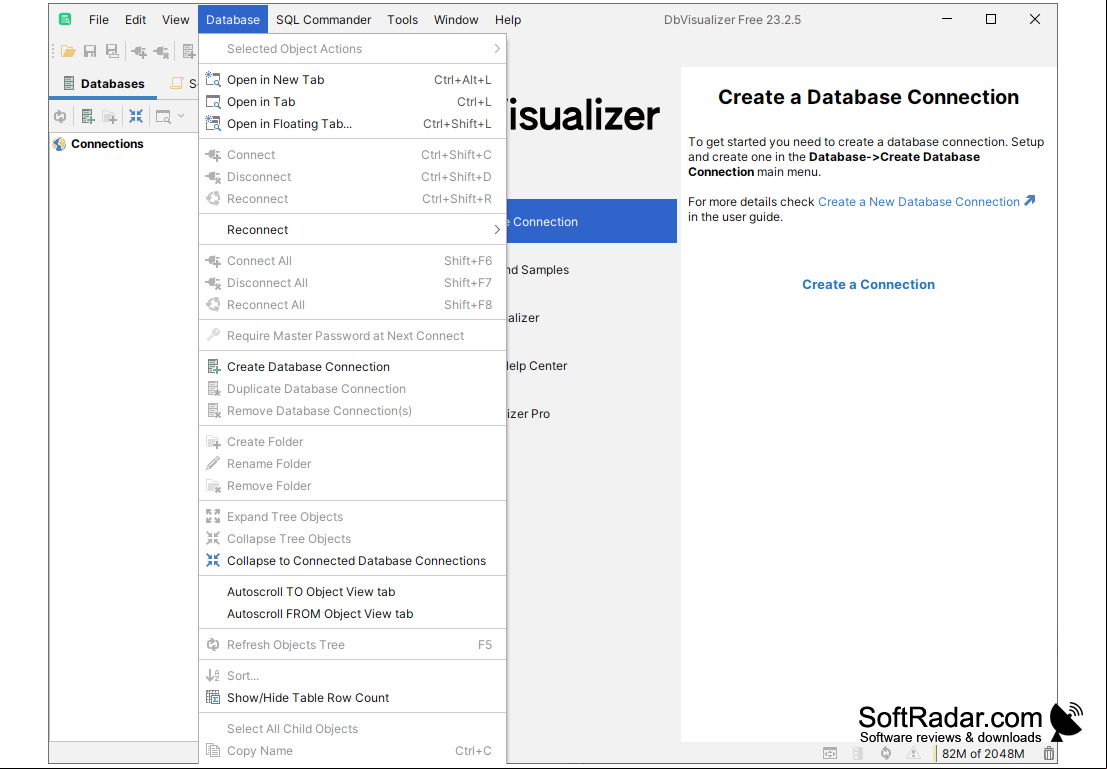The height and width of the screenshot is (769, 1107).
Task: Click the Refresh Objects Tree menu item
Action: pyautogui.click(x=352, y=645)
